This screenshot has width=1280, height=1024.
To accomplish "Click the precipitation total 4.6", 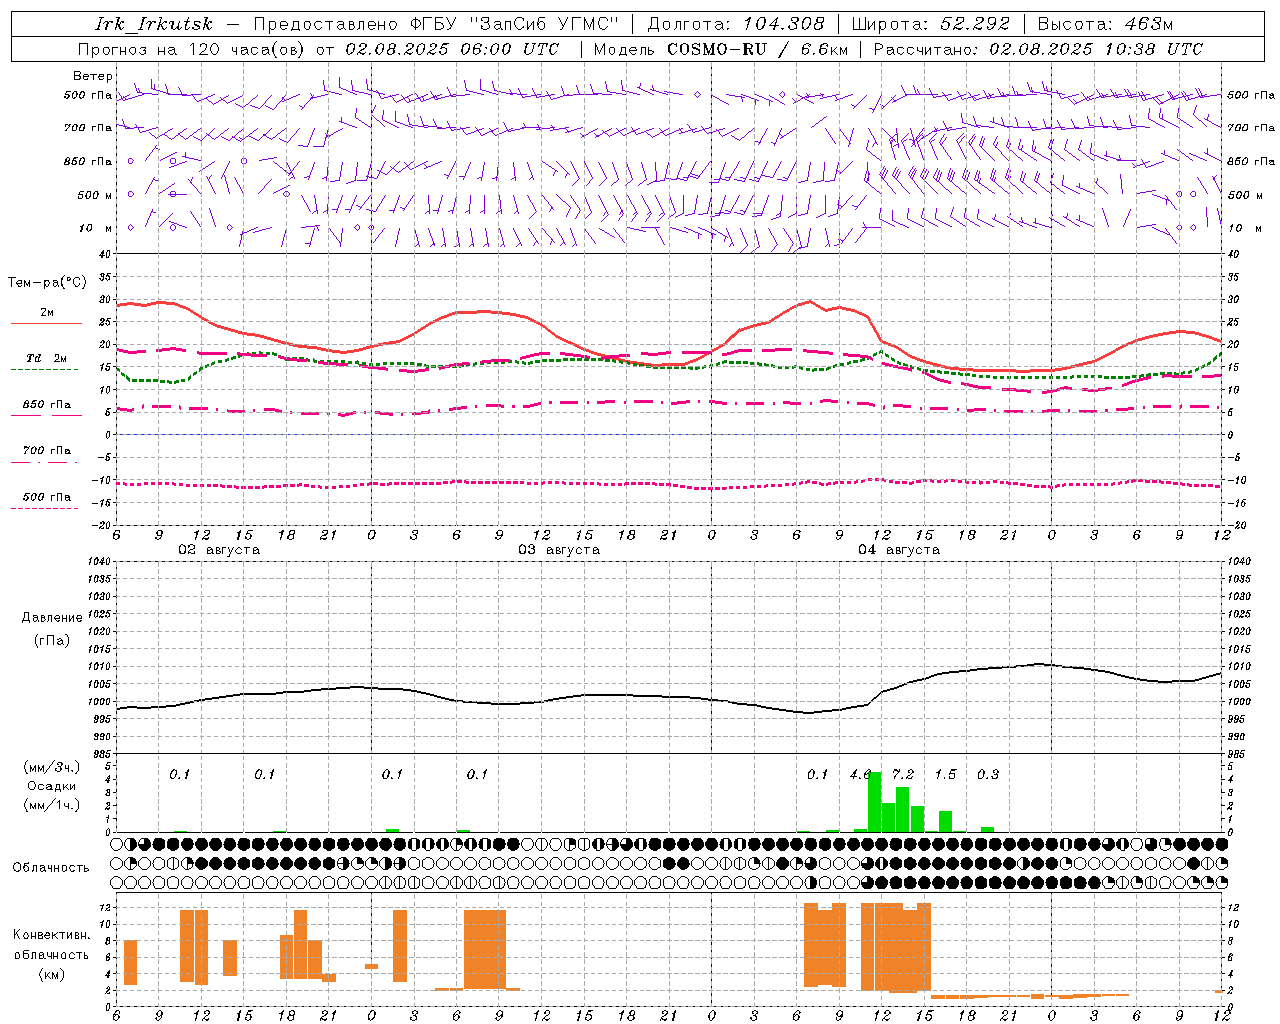I will pos(860,774).
